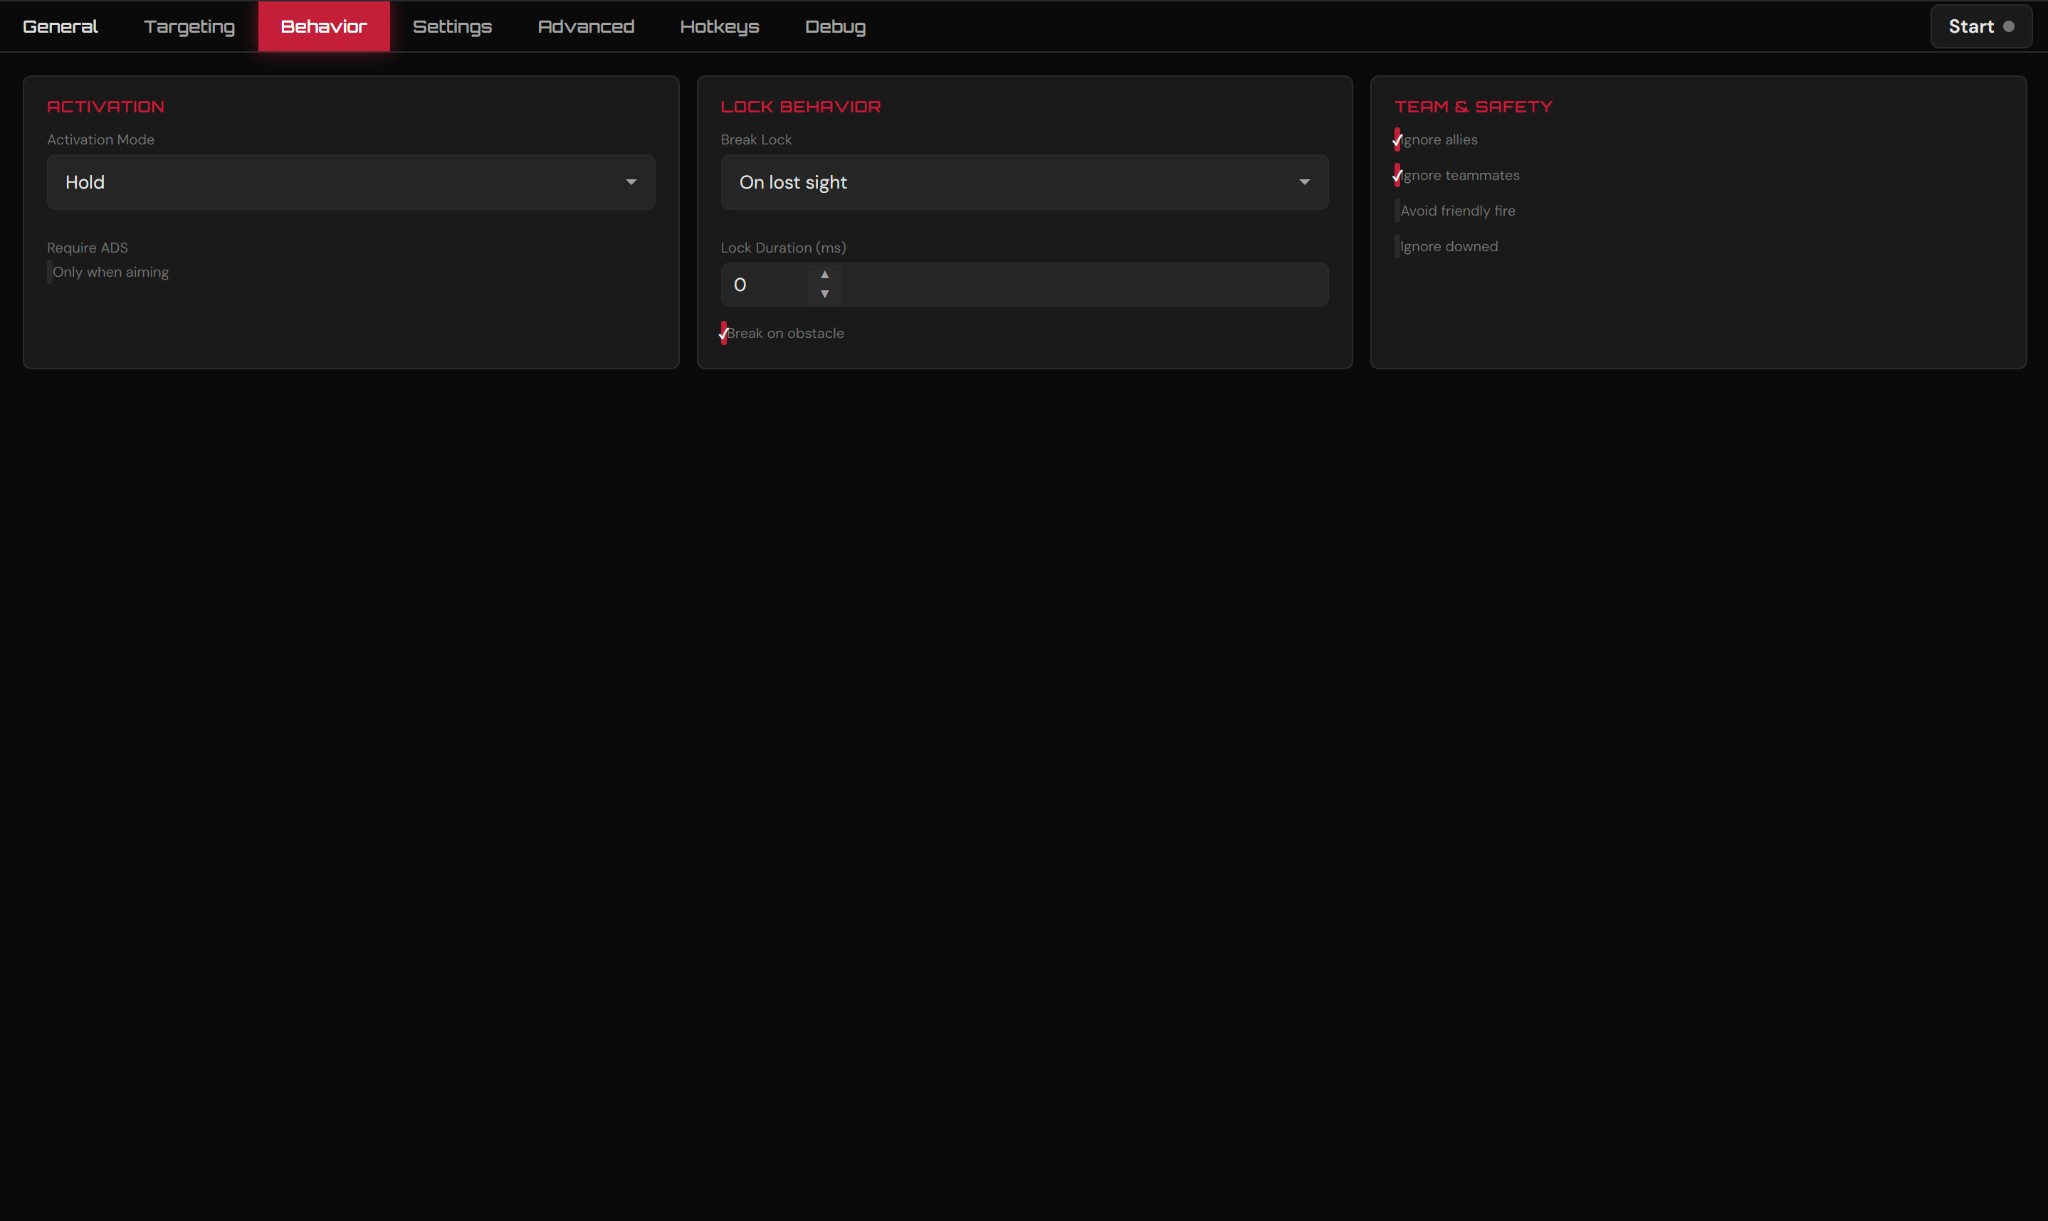Switch to the Hotkeys tab
Viewport: 2048px width, 1221px height.
click(x=719, y=27)
